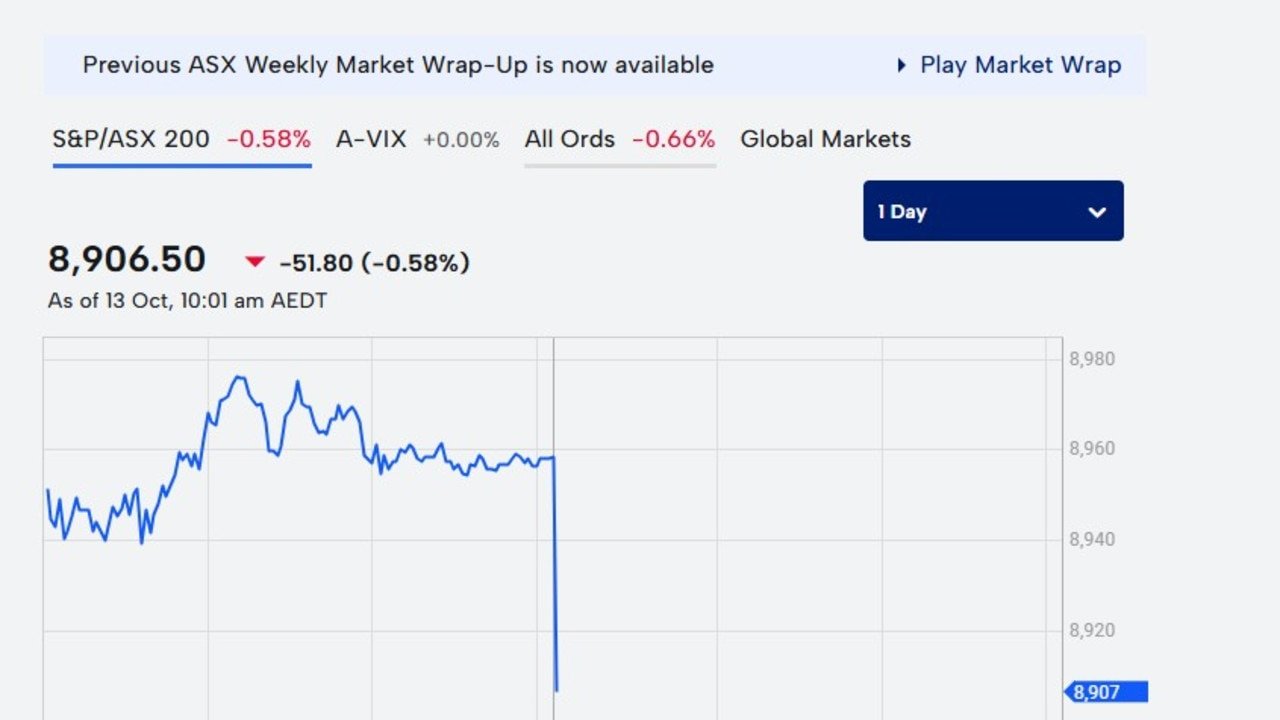Click the play triangle icon beside Market Wrap
Screen dimensions: 1280x720
coord(902,65)
